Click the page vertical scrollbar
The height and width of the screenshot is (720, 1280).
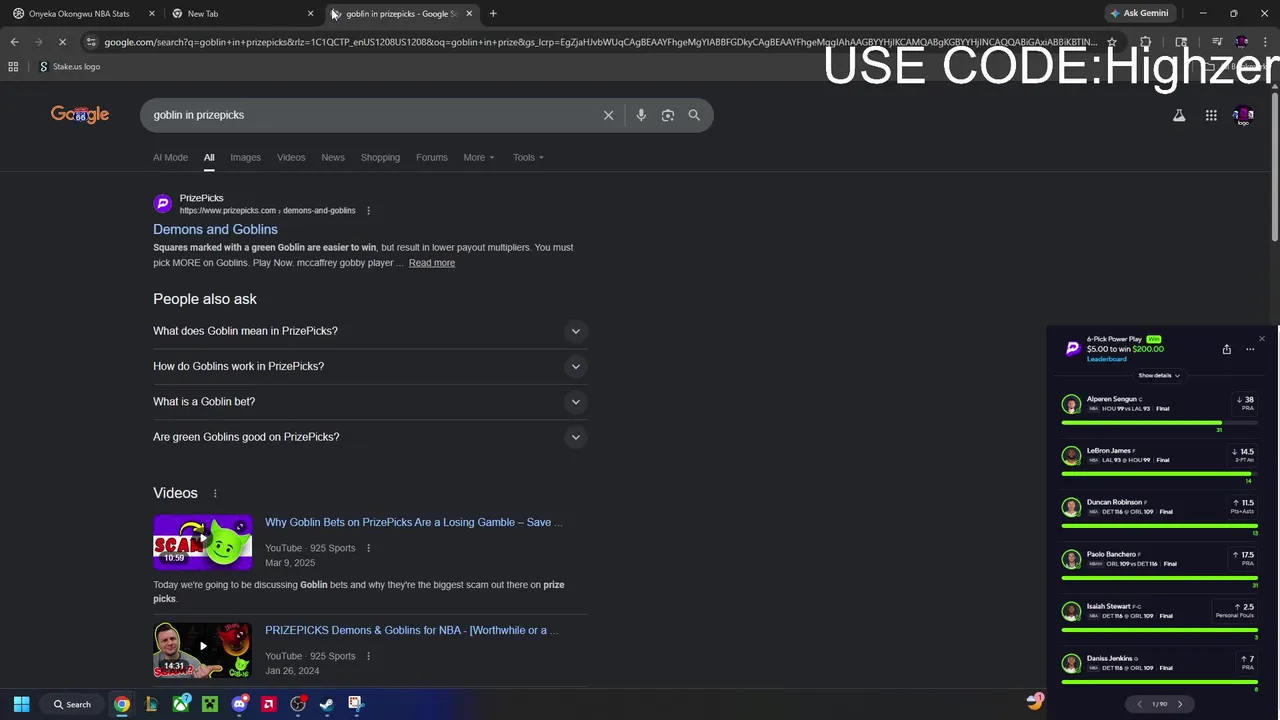point(1274,165)
